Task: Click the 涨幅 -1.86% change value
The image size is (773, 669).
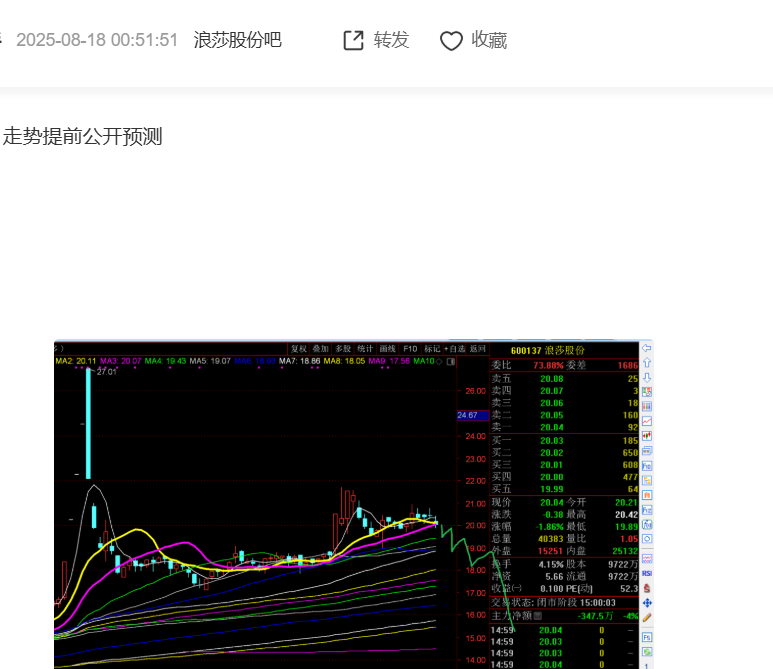Action: point(549,527)
